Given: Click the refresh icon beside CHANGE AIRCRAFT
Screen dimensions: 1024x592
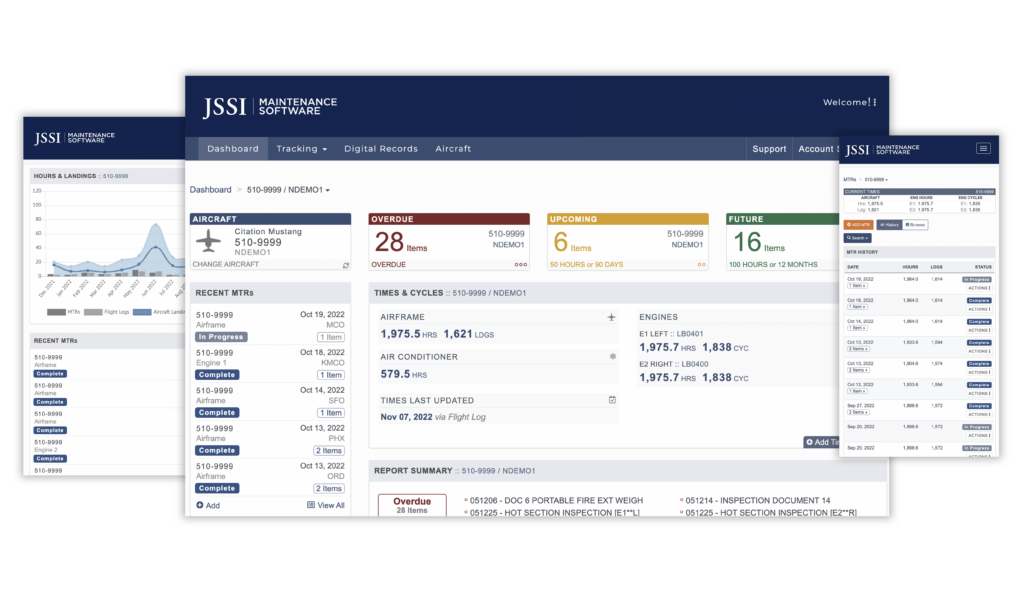Looking at the screenshot, I should (345, 265).
